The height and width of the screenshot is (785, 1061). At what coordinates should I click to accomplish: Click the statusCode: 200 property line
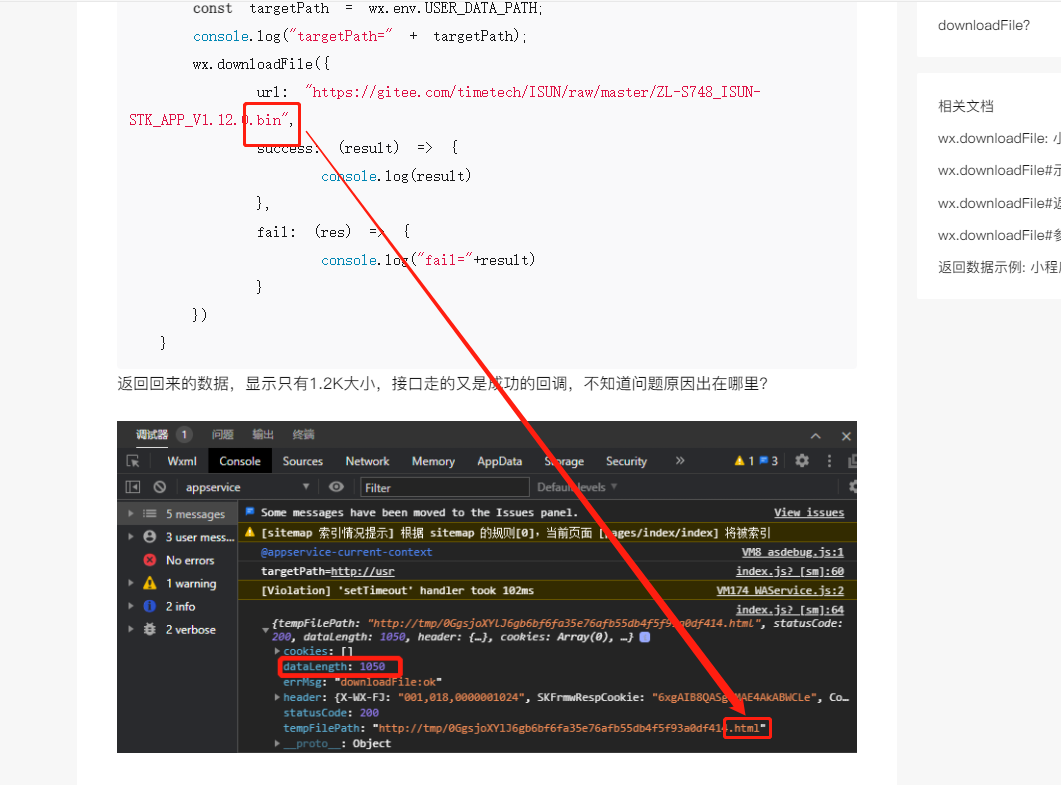point(331,713)
